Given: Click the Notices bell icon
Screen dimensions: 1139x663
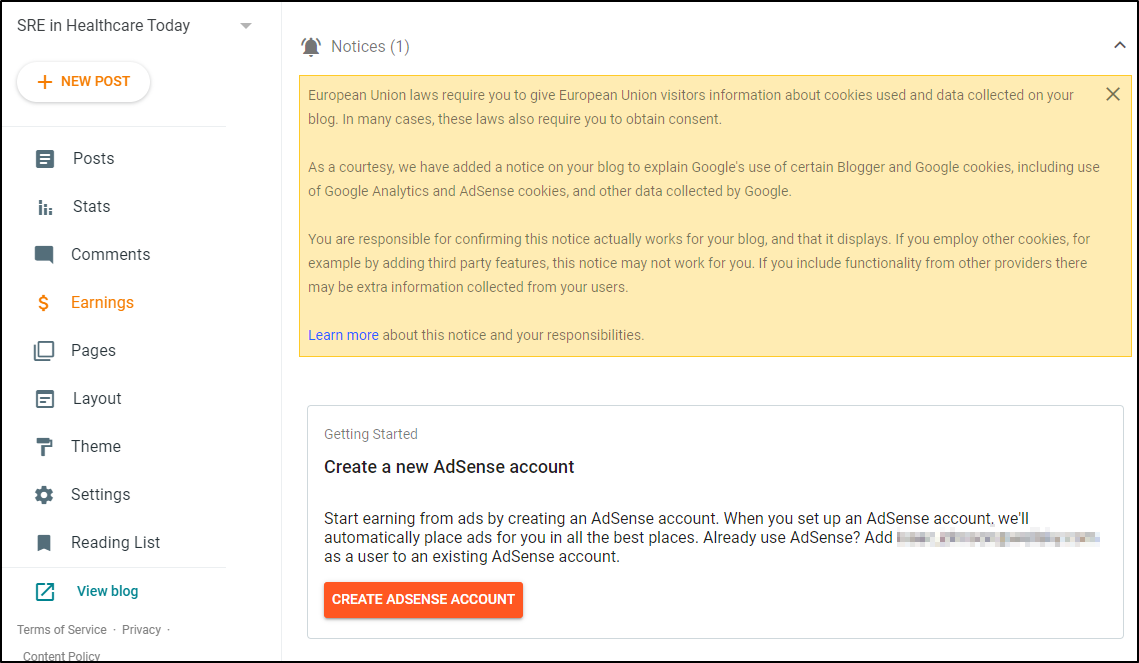Looking at the screenshot, I should coord(311,46).
